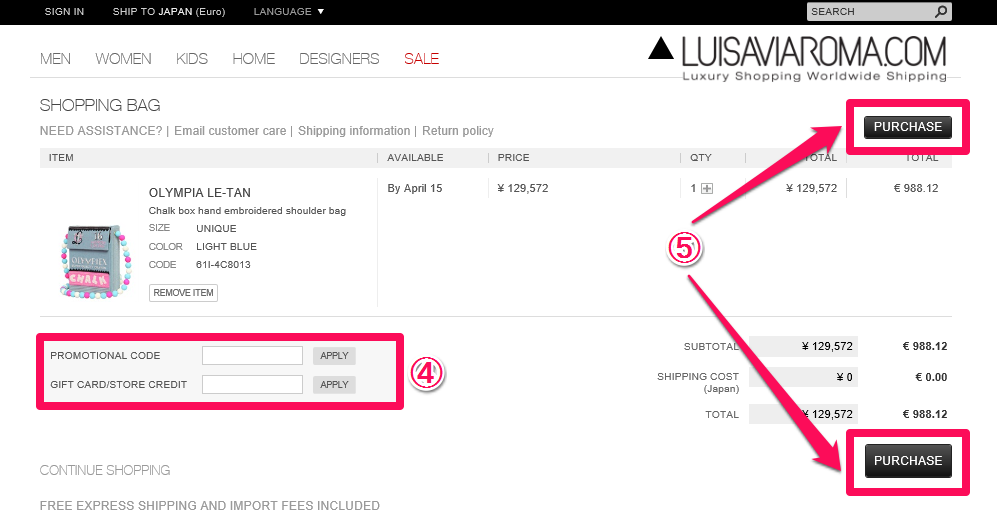Click product code 61I-4C8013
The image size is (997, 530).
[x=223, y=264]
